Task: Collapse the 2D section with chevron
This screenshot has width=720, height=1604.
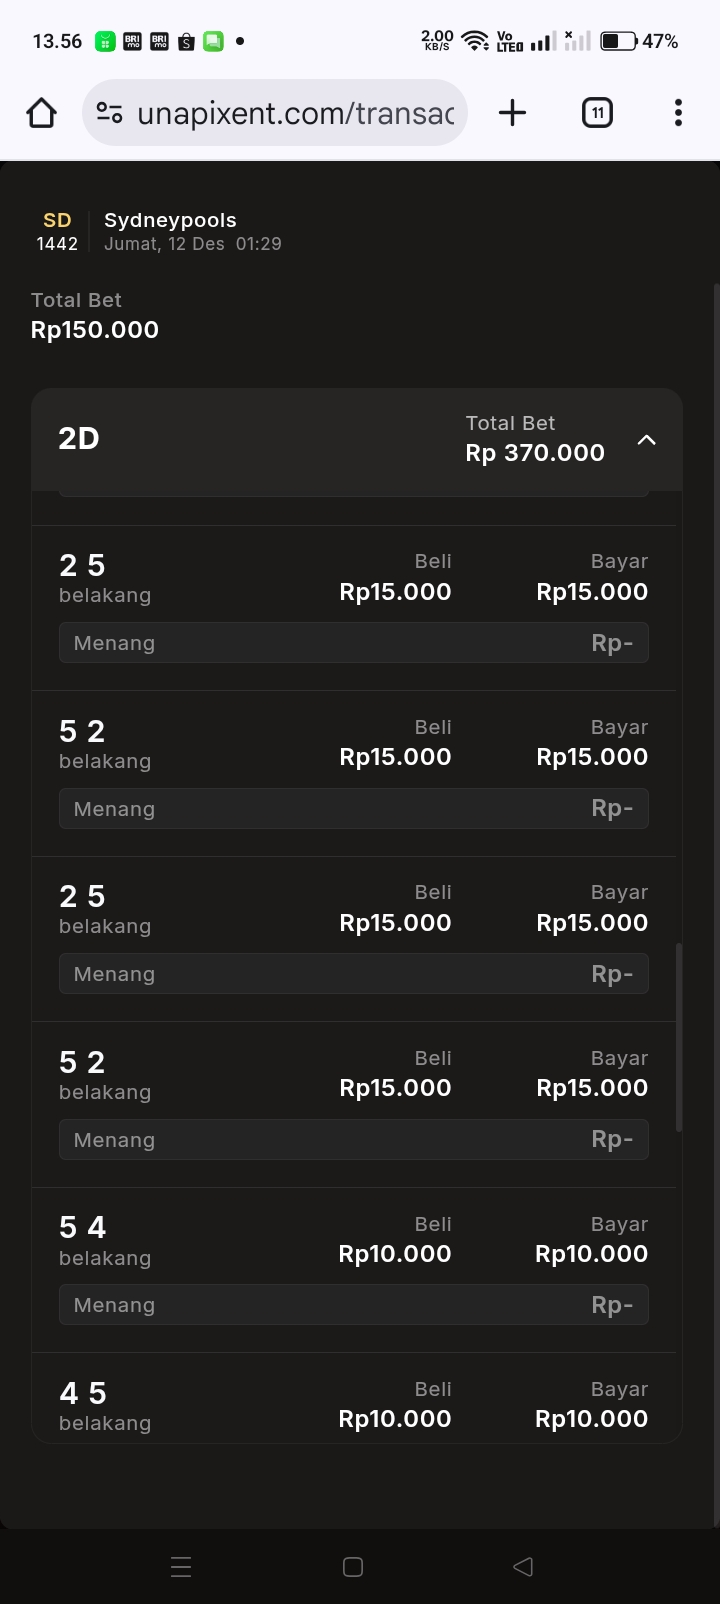Action: click(x=647, y=440)
